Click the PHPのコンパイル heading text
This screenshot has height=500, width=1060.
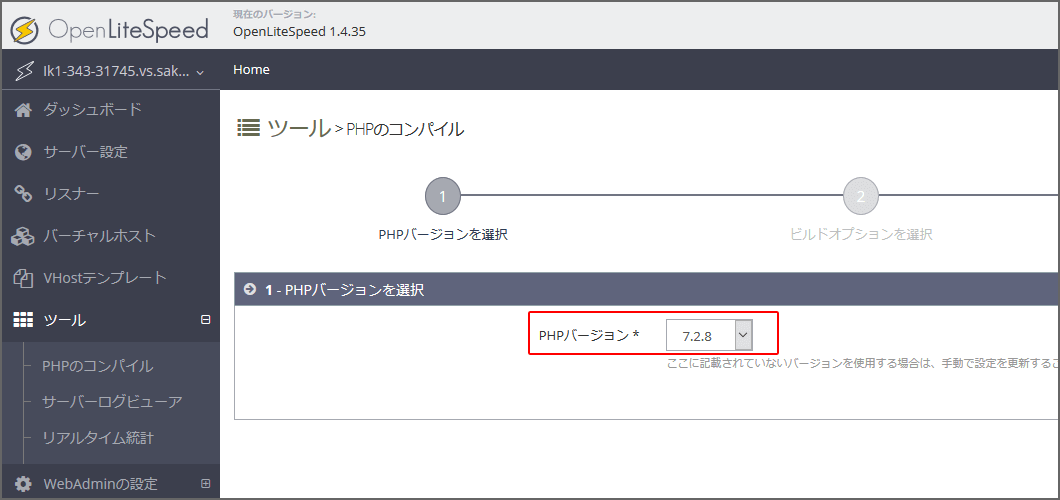pyautogui.click(x=405, y=129)
